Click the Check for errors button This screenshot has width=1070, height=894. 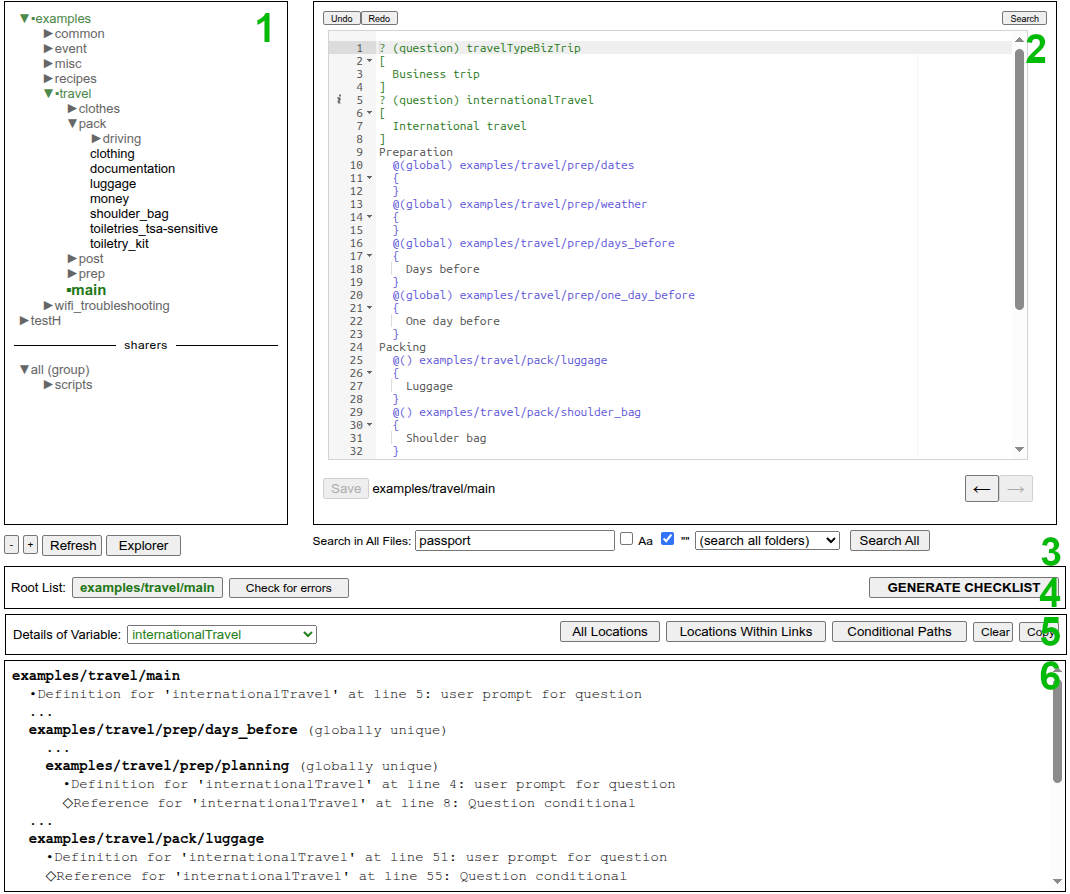[288, 588]
